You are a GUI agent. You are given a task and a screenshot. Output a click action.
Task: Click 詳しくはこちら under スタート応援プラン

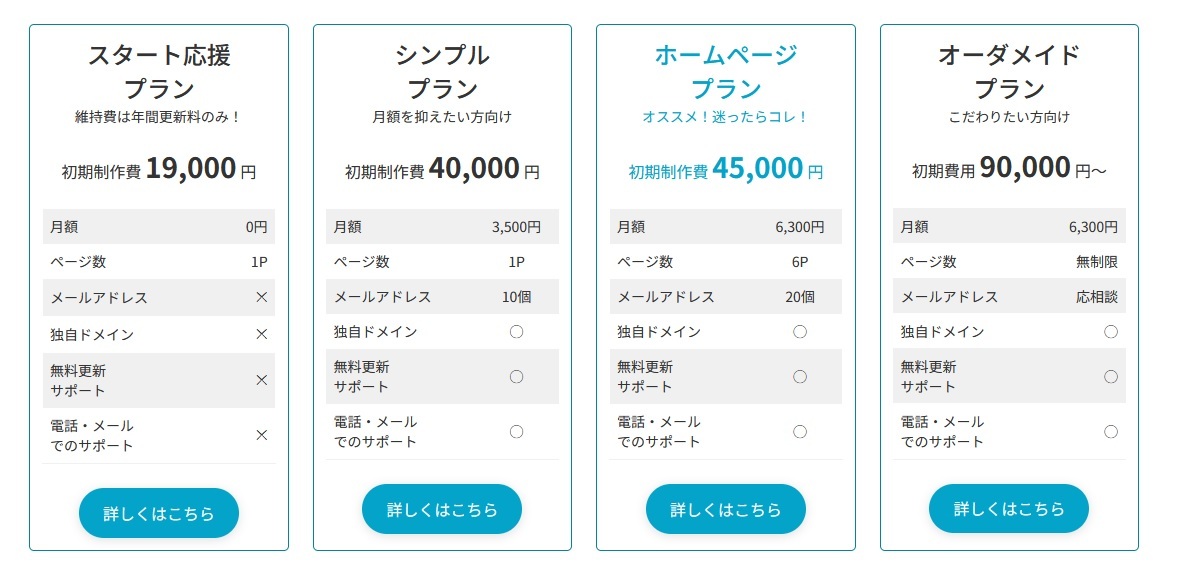159,513
